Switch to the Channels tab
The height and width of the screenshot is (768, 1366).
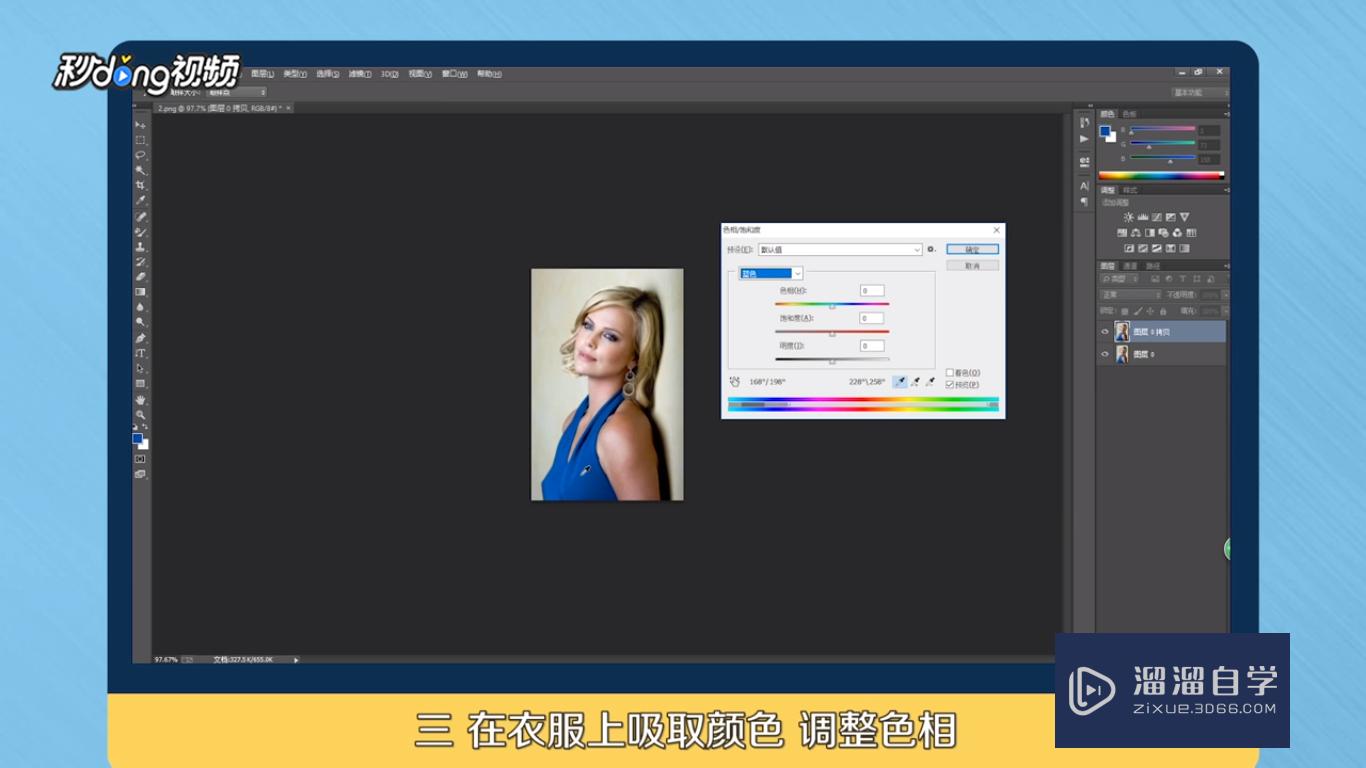coord(1130,266)
